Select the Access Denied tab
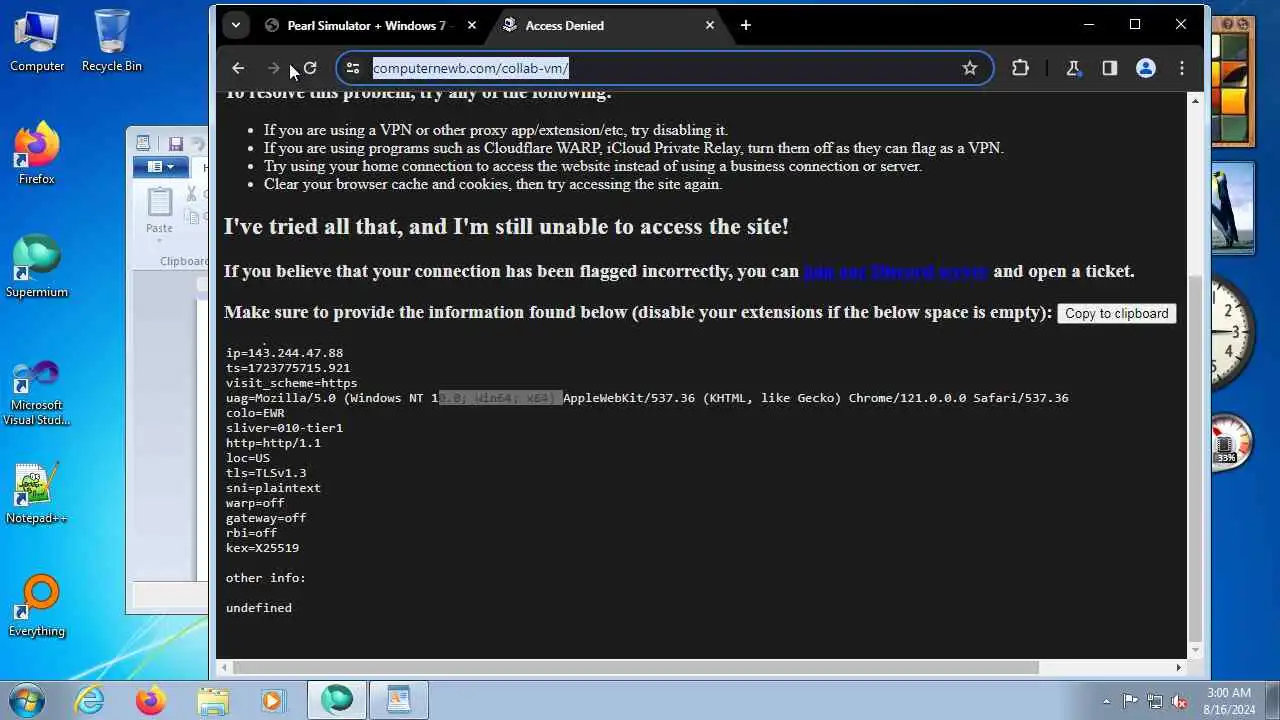The image size is (1280, 720). point(608,25)
